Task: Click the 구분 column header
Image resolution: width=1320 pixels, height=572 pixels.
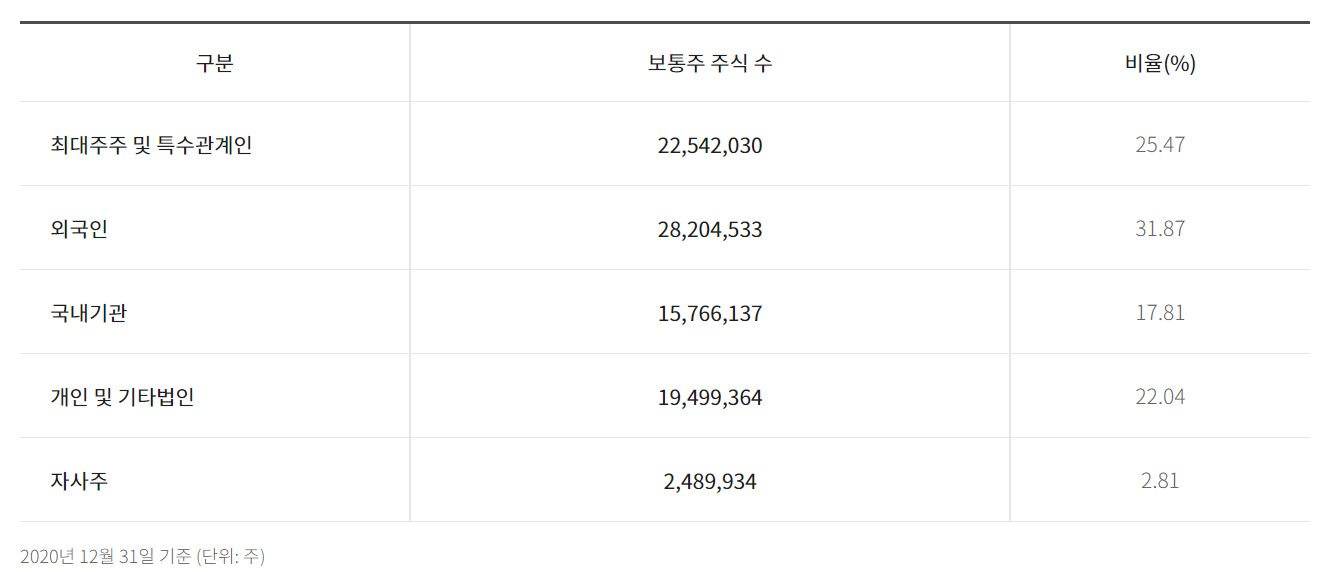Action: pyautogui.click(x=214, y=64)
